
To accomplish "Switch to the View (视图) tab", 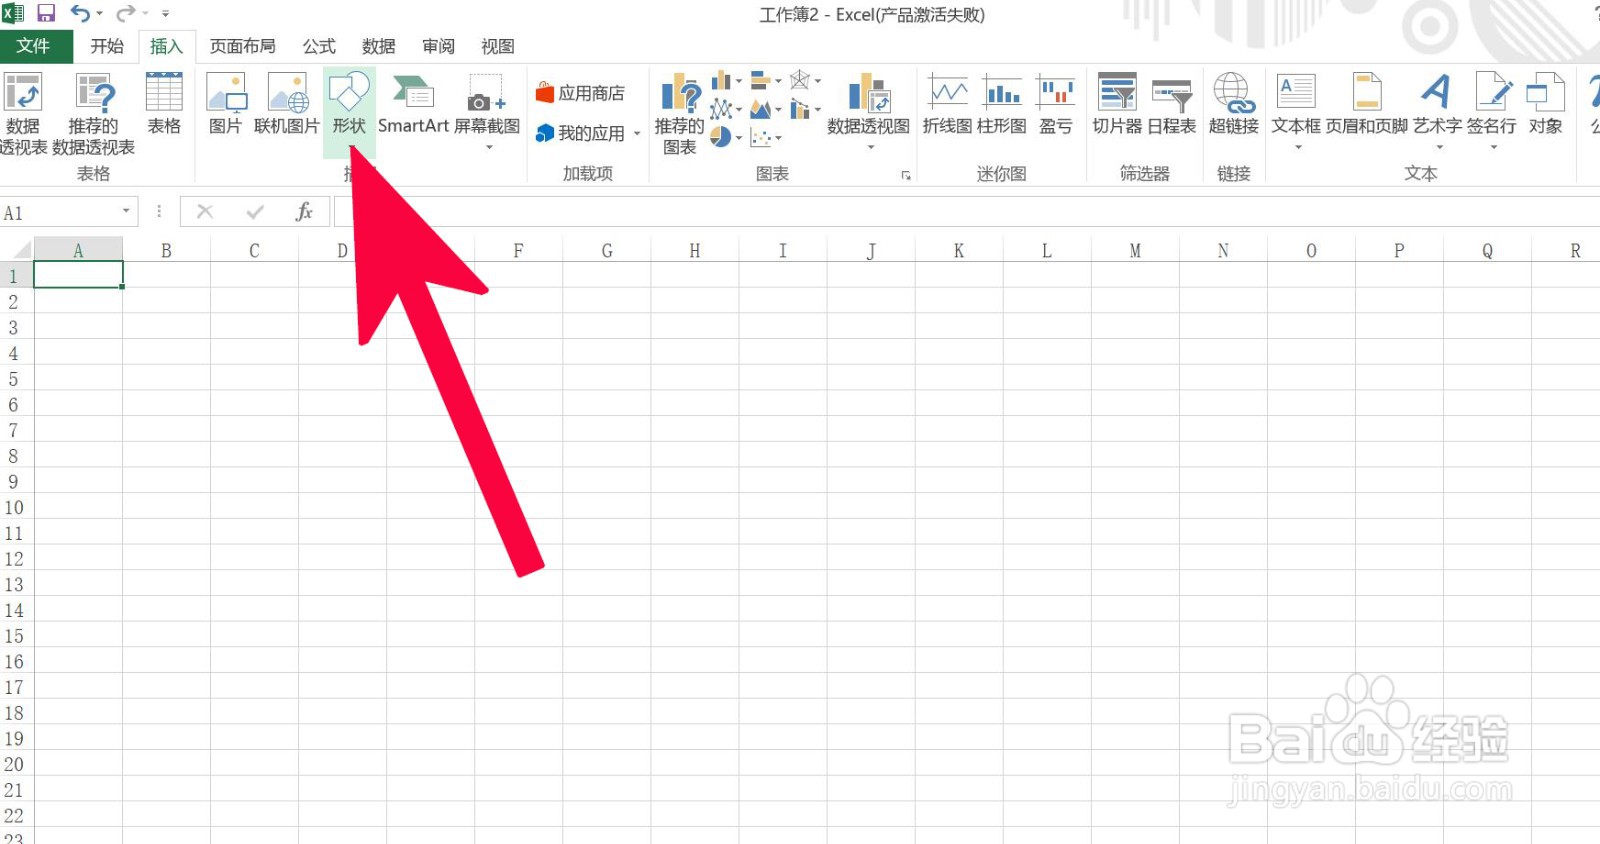I will (x=498, y=46).
